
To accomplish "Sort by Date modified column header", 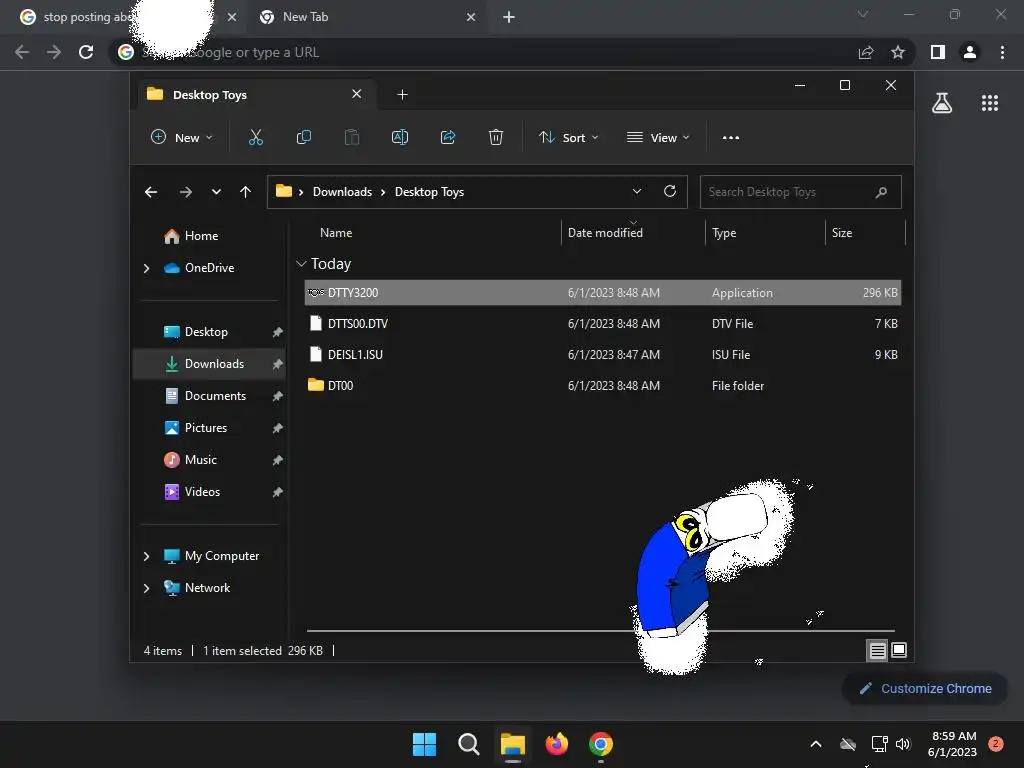I will (x=605, y=232).
